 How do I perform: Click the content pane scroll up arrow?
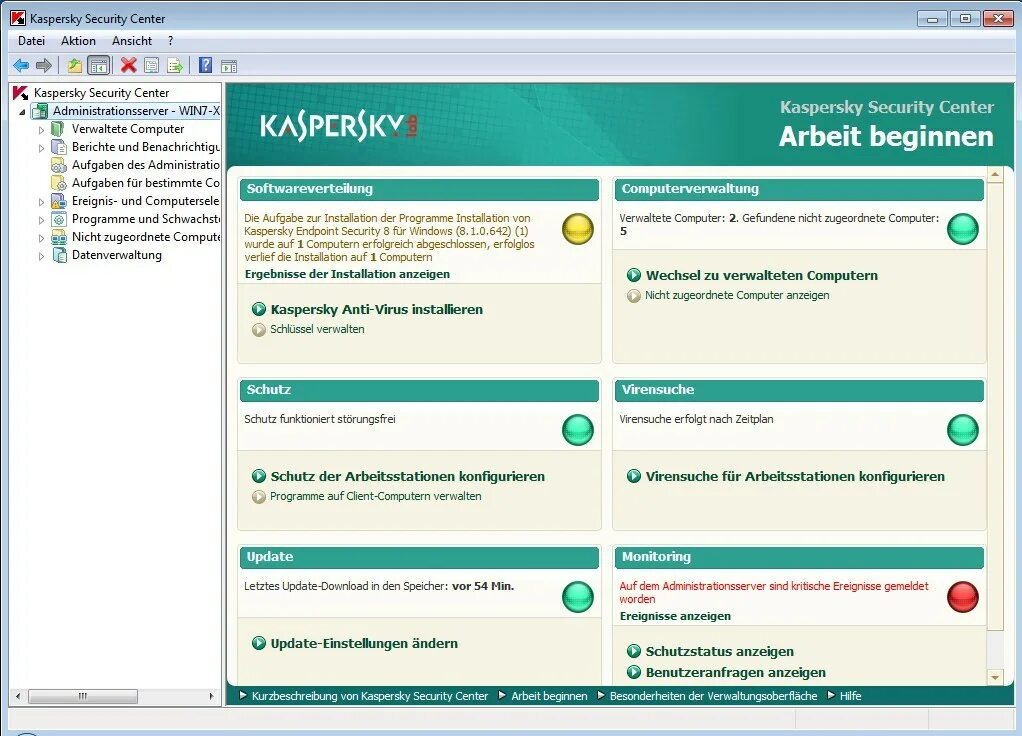995,175
